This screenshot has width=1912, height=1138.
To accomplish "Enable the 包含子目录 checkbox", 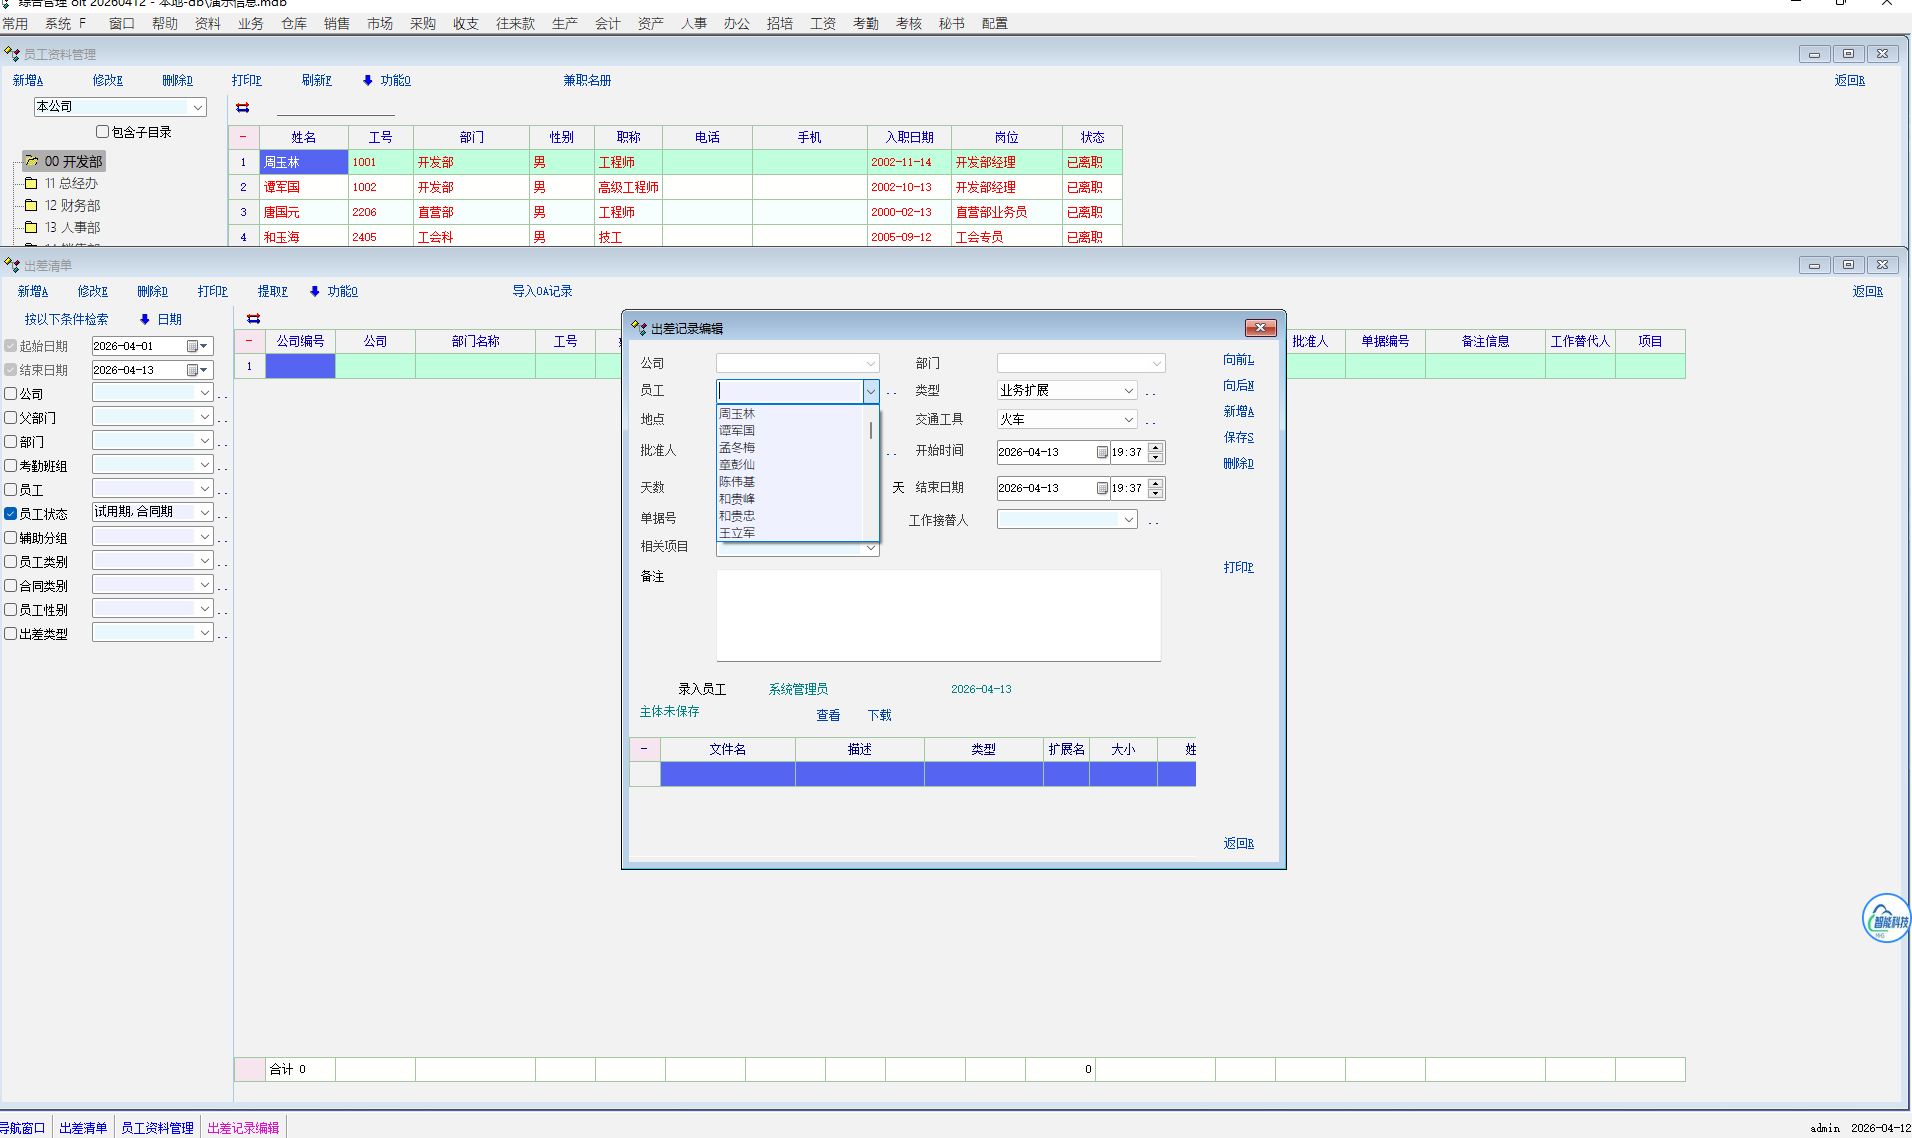I will [102, 132].
